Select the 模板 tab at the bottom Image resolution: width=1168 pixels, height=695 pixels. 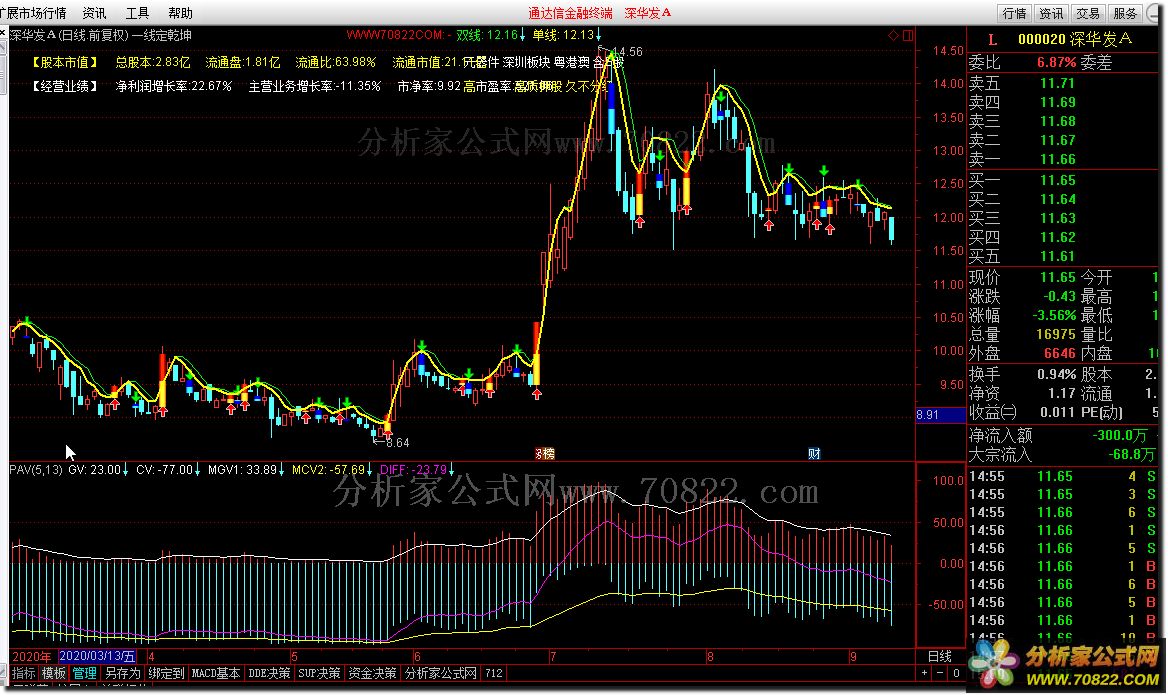[x=54, y=673]
